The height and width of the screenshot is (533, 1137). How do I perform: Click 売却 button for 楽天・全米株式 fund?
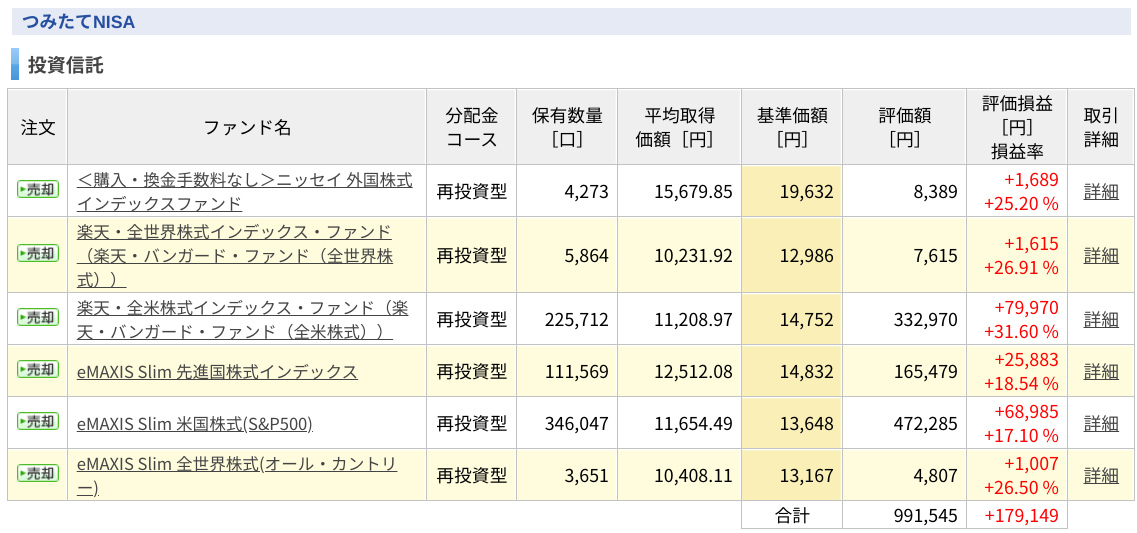coord(38,318)
